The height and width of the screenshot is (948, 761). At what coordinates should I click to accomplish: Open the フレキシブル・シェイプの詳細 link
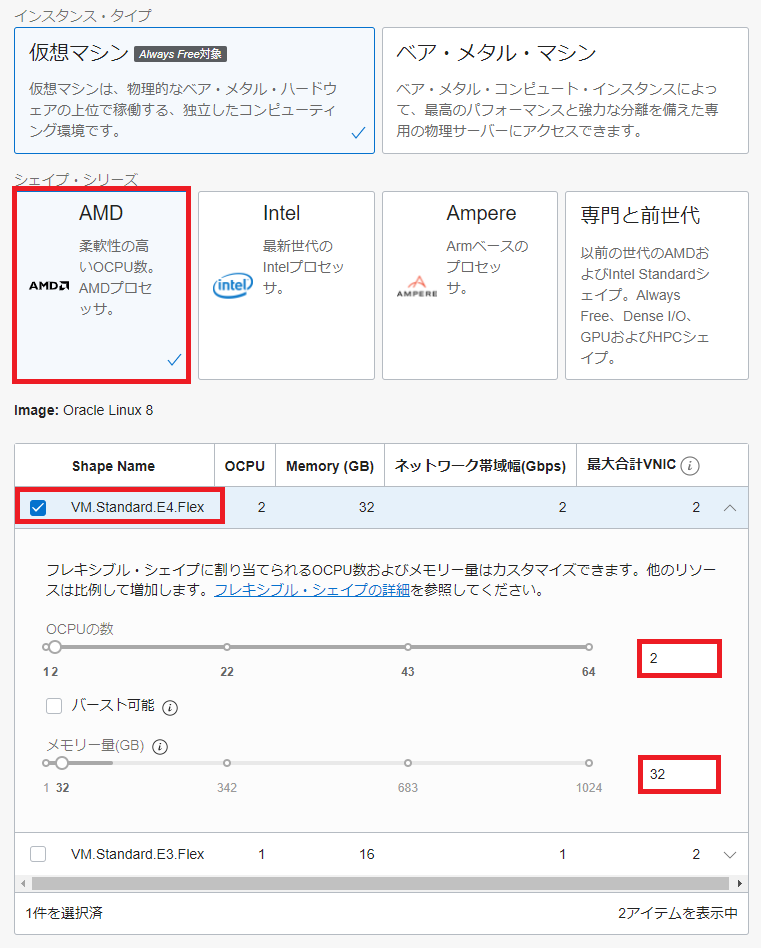311,590
